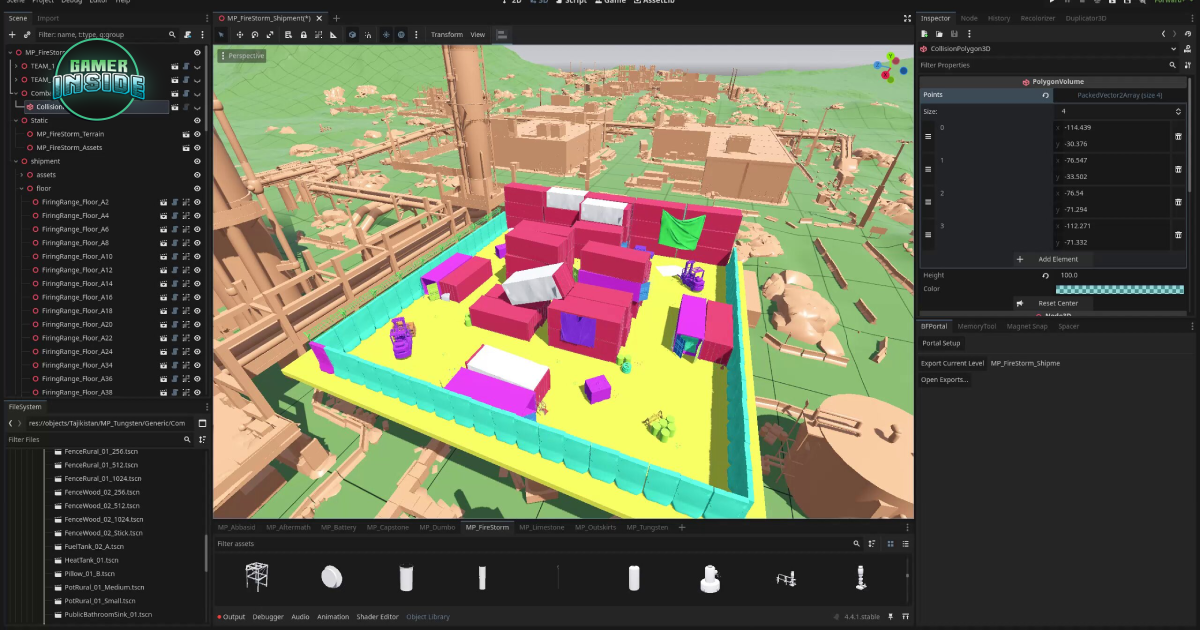This screenshot has height=630, width=1200.
Task: Click the lock selected node icon
Action: [302, 35]
